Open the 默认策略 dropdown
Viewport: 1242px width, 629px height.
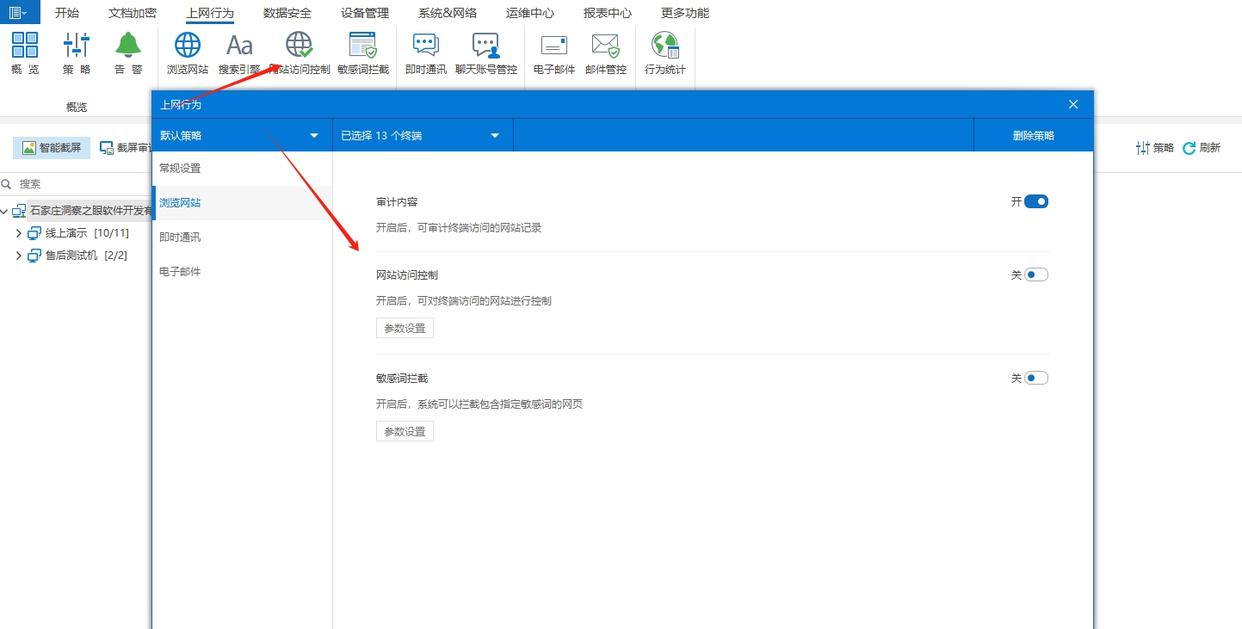[x=240, y=135]
